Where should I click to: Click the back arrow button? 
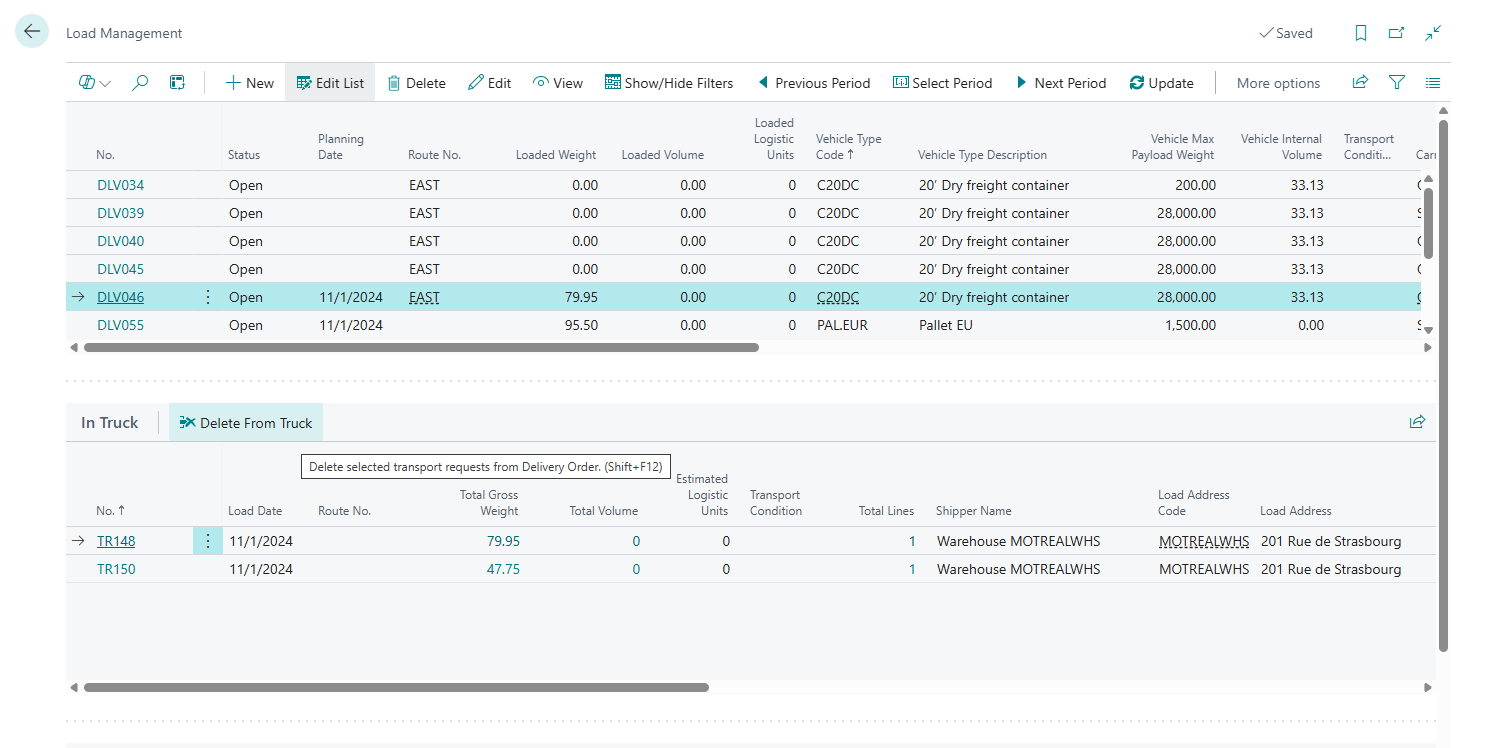pos(32,32)
